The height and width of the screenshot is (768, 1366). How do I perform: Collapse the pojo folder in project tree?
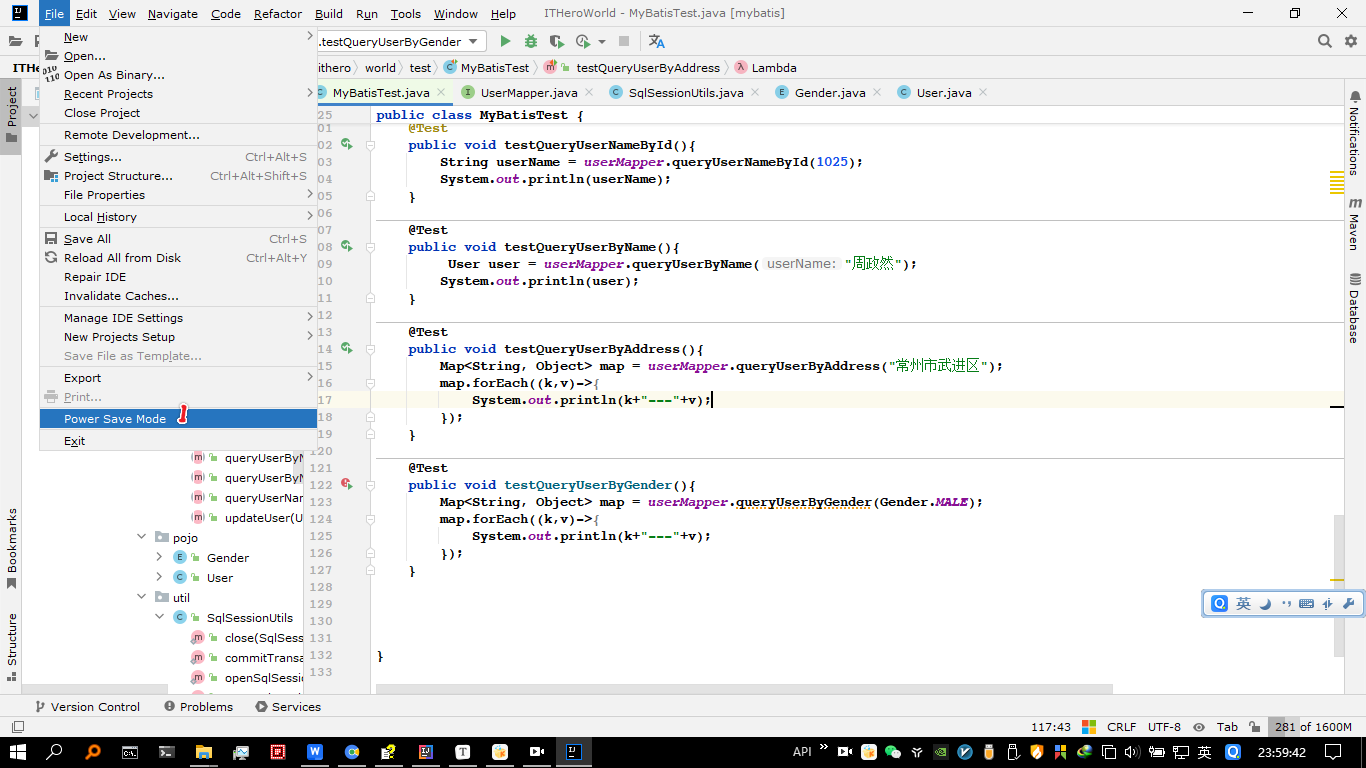(x=142, y=538)
